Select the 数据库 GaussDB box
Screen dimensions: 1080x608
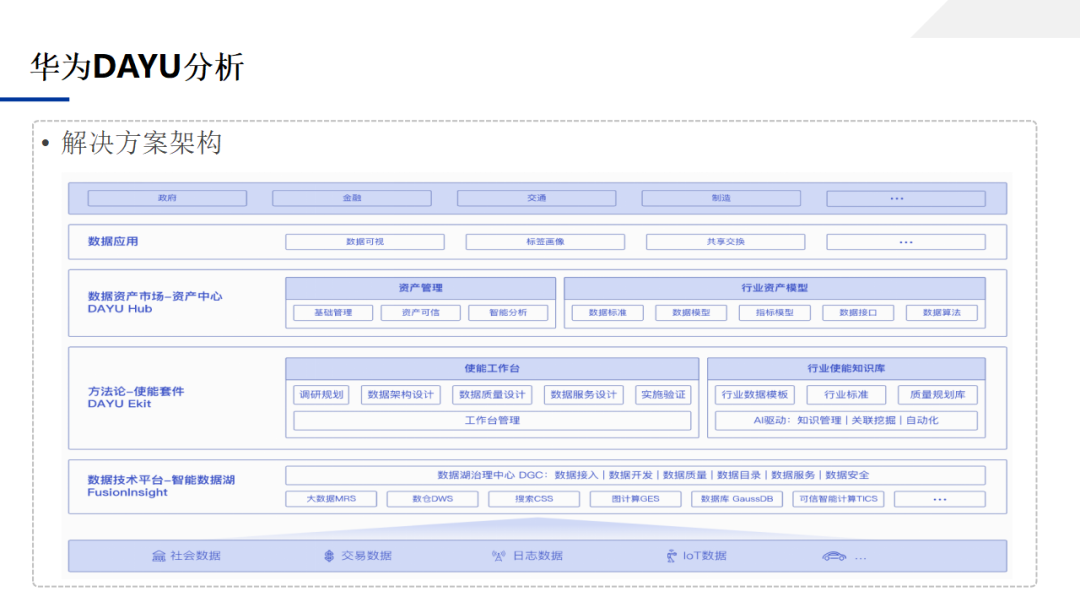point(737,499)
